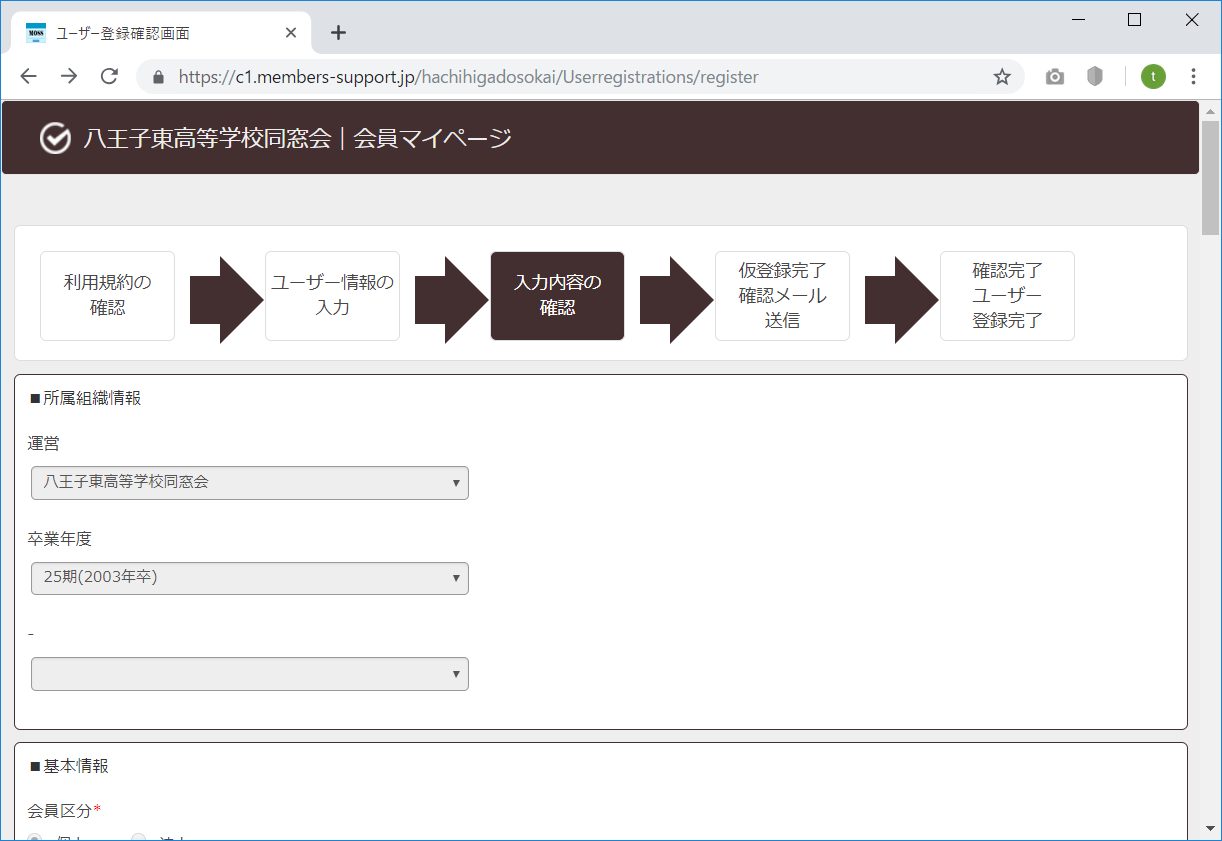Open Chrome three-dot menu

pos(1193,77)
